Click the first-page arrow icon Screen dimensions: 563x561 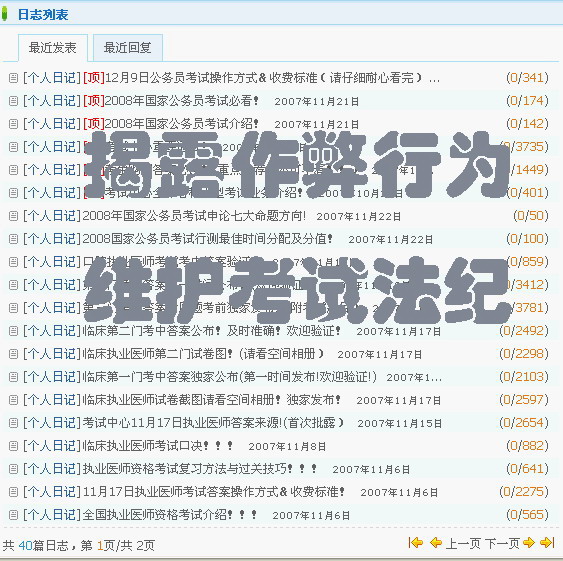416,543
